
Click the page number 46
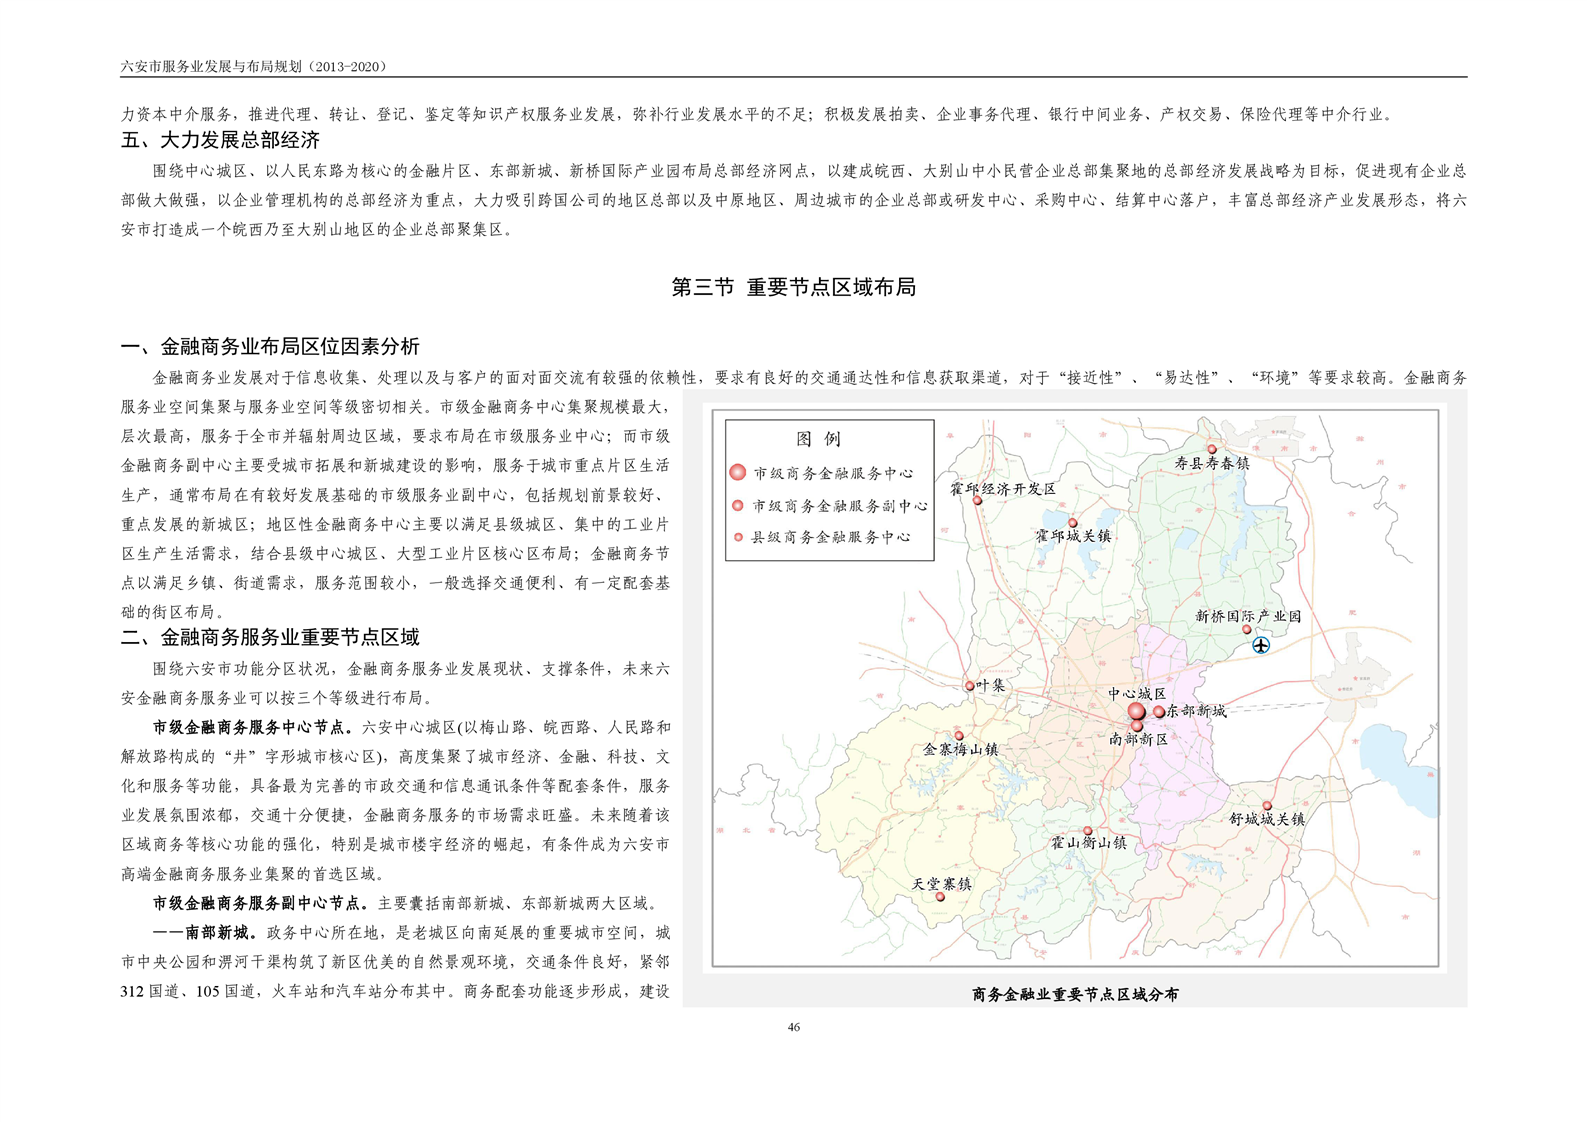(793, 1027)
